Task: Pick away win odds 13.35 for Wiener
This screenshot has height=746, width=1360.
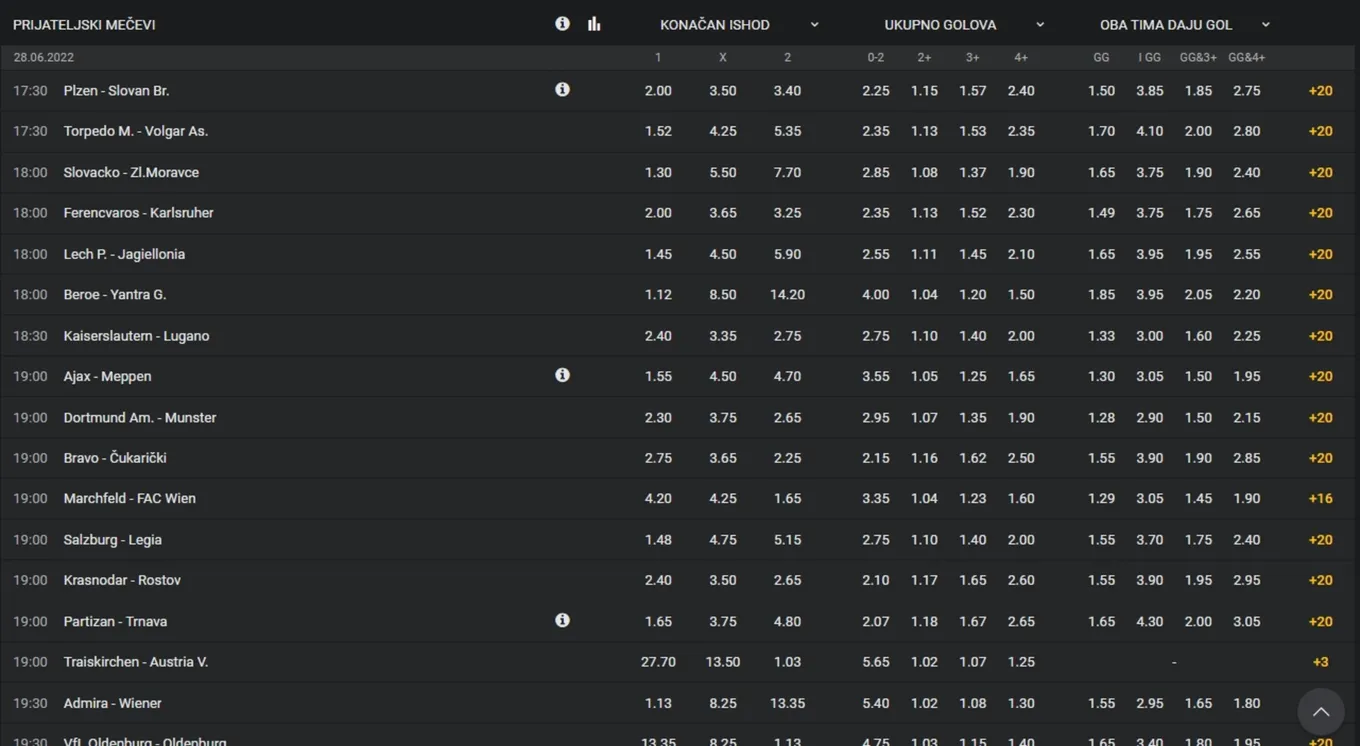Action: (787, 703)
